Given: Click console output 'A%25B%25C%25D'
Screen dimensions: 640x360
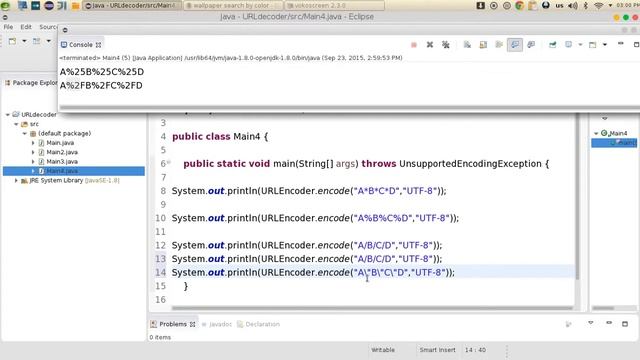Looking at the screenshot, I should pyautogui.click(x=102, y=72).
